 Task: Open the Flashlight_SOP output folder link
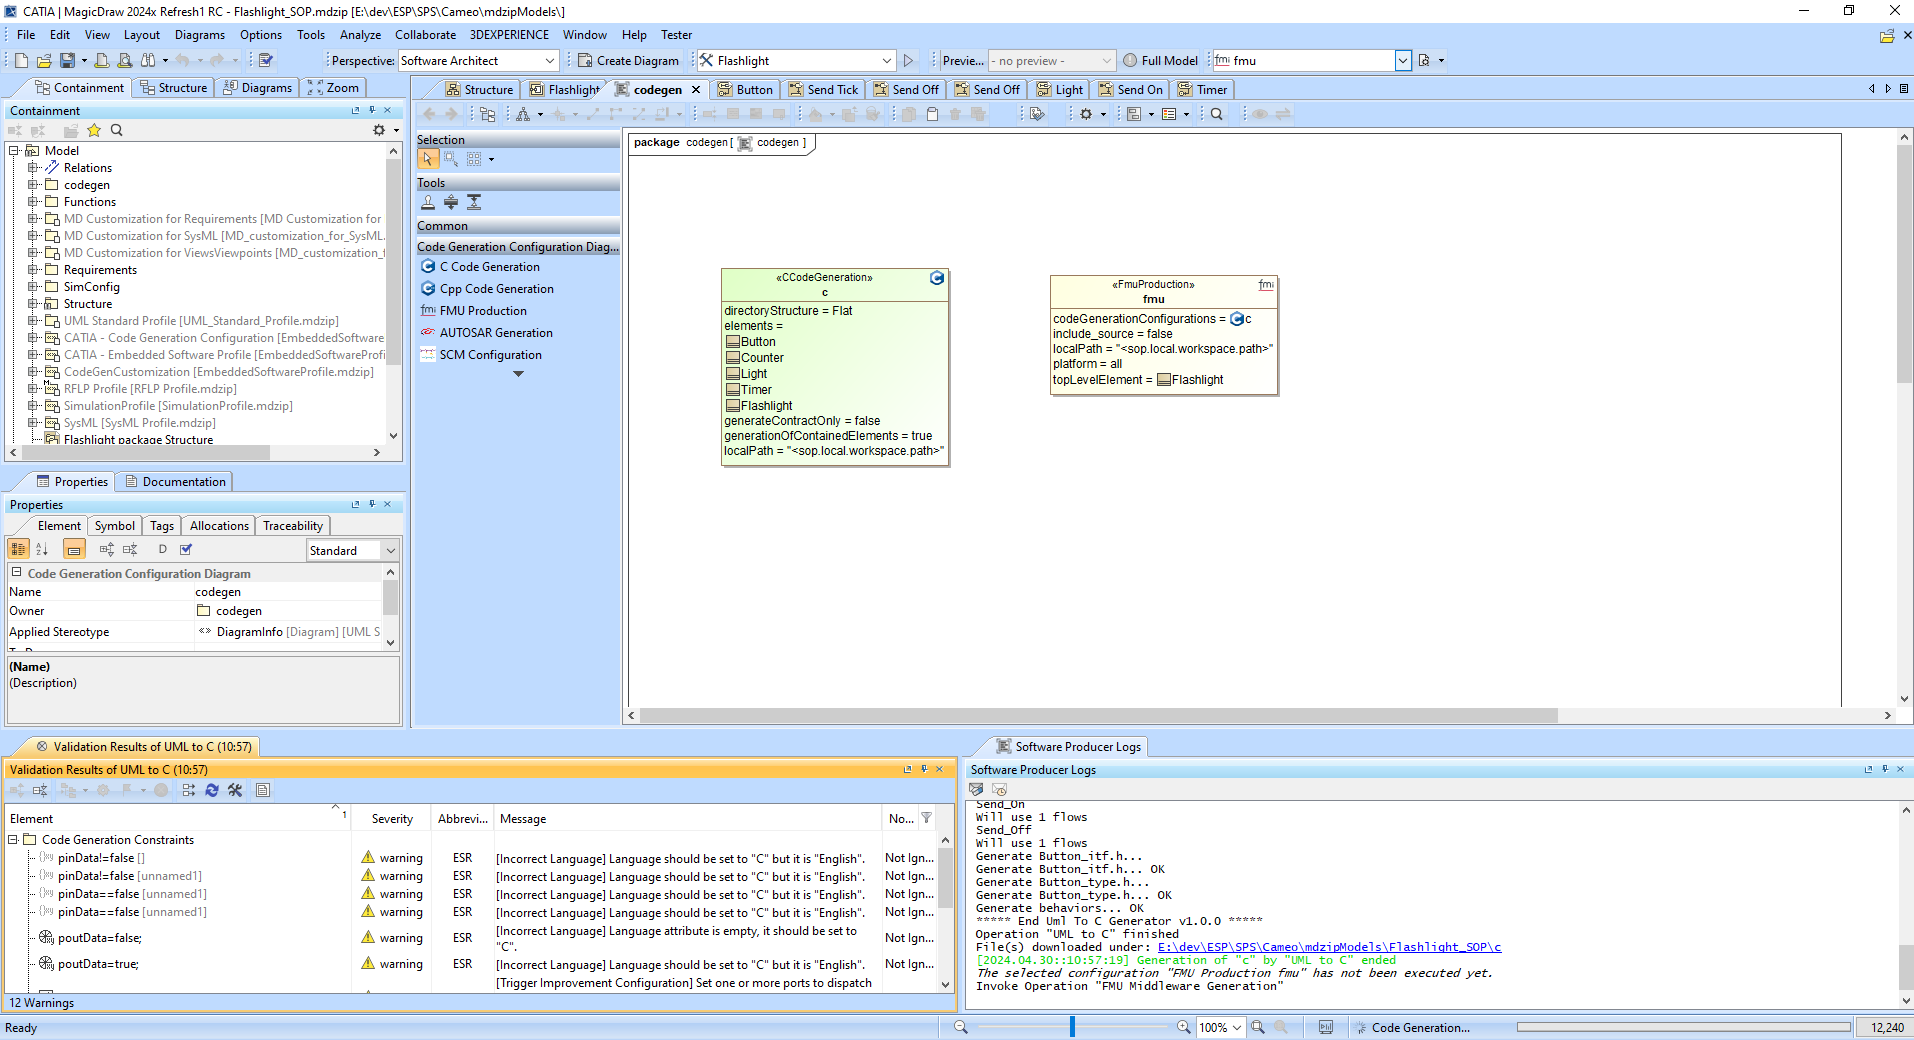coord(1329,947)
